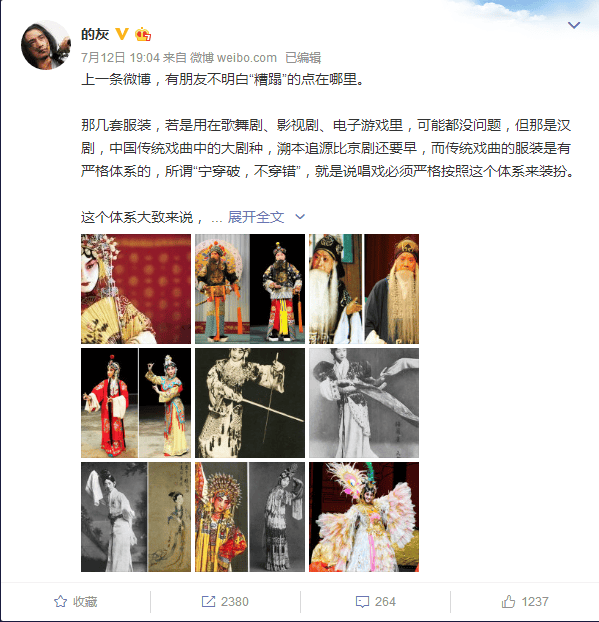This screenshot has width=599, height=622.
Task: Open thumbnail with lady in white and painting
Action: 136,517
